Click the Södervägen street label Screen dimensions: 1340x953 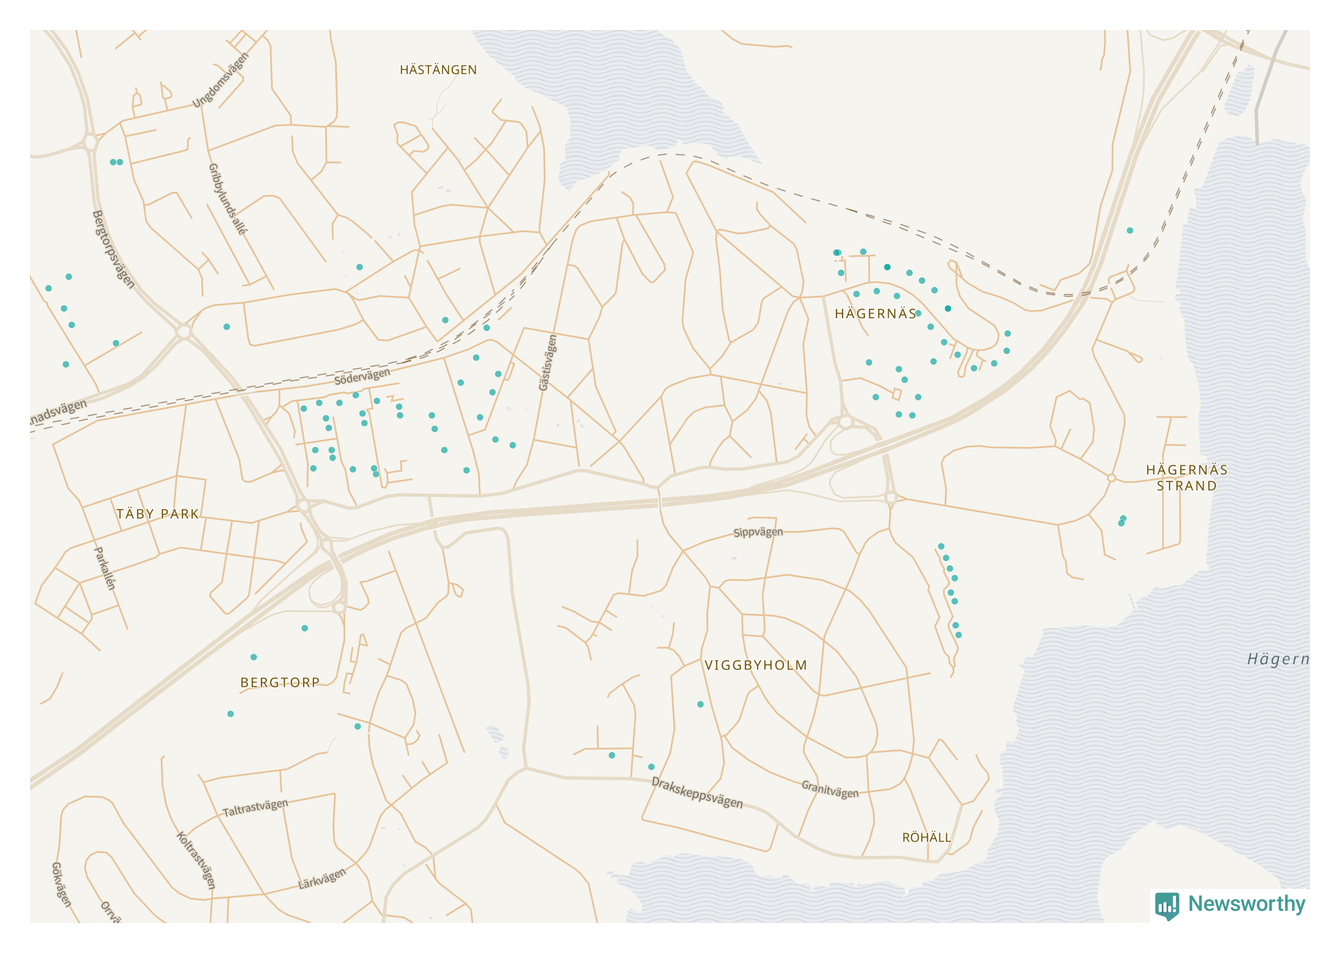[x=362, y=377]
